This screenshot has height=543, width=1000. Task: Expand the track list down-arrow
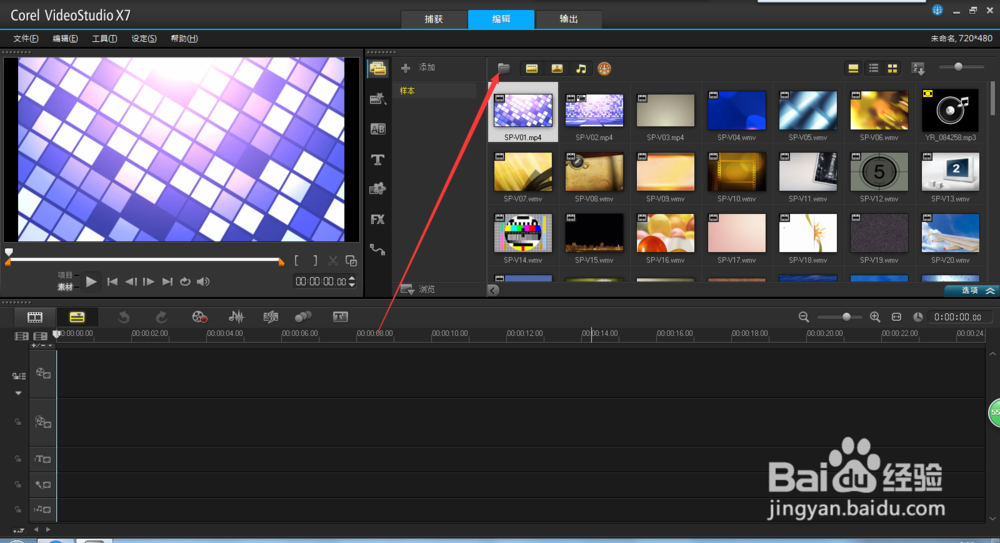[x=18, y=393]
